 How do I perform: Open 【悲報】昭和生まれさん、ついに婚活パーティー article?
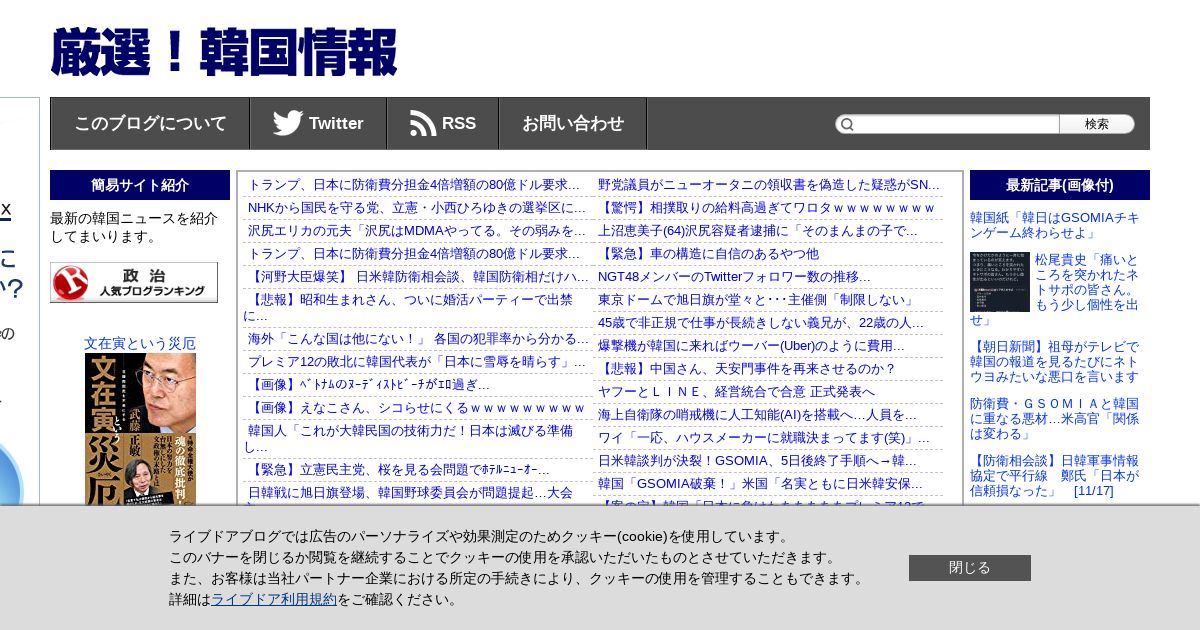pyautogui.click(x=409, y=307)
